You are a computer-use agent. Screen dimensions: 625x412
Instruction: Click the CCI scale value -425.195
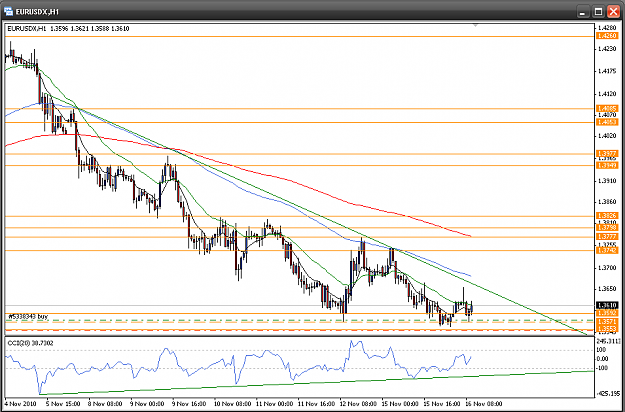click(x=609, y=394)
